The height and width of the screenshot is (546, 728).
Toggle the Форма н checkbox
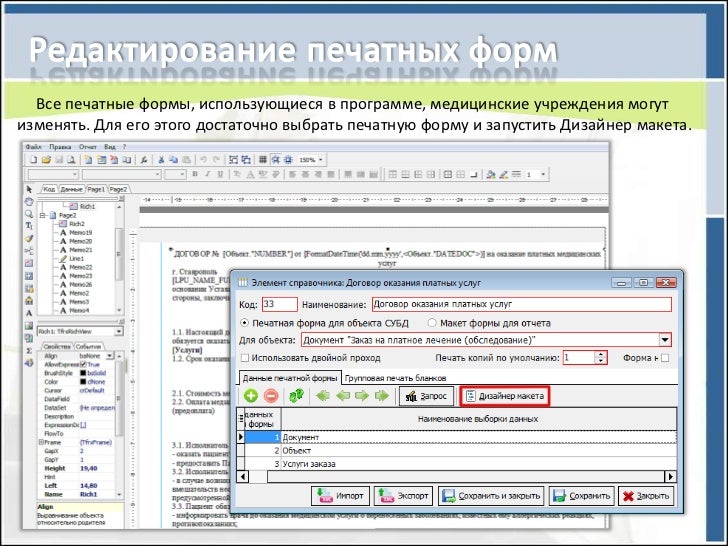click(x=665, y=358)
